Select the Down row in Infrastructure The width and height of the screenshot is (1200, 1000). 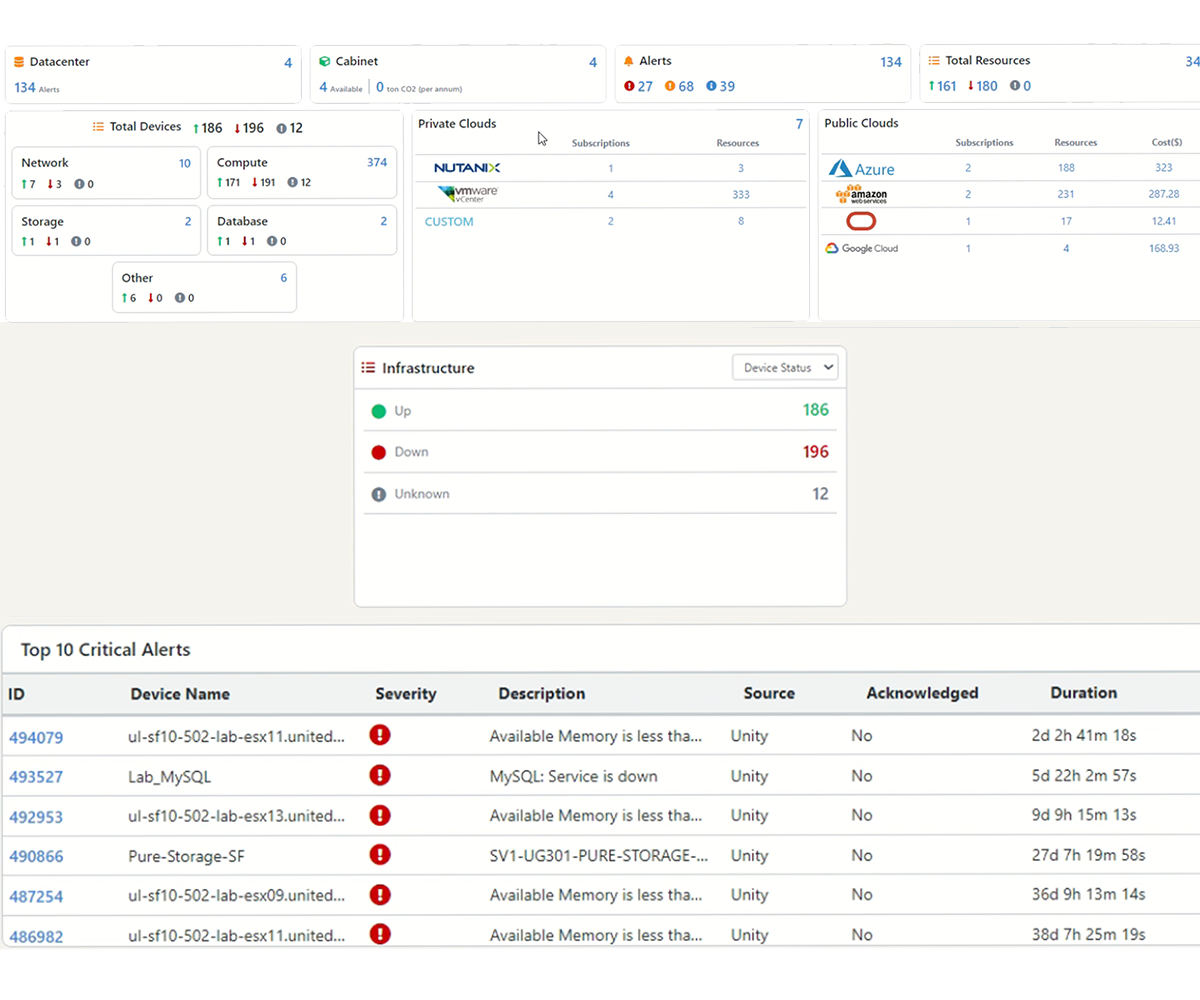click(600, 452)
